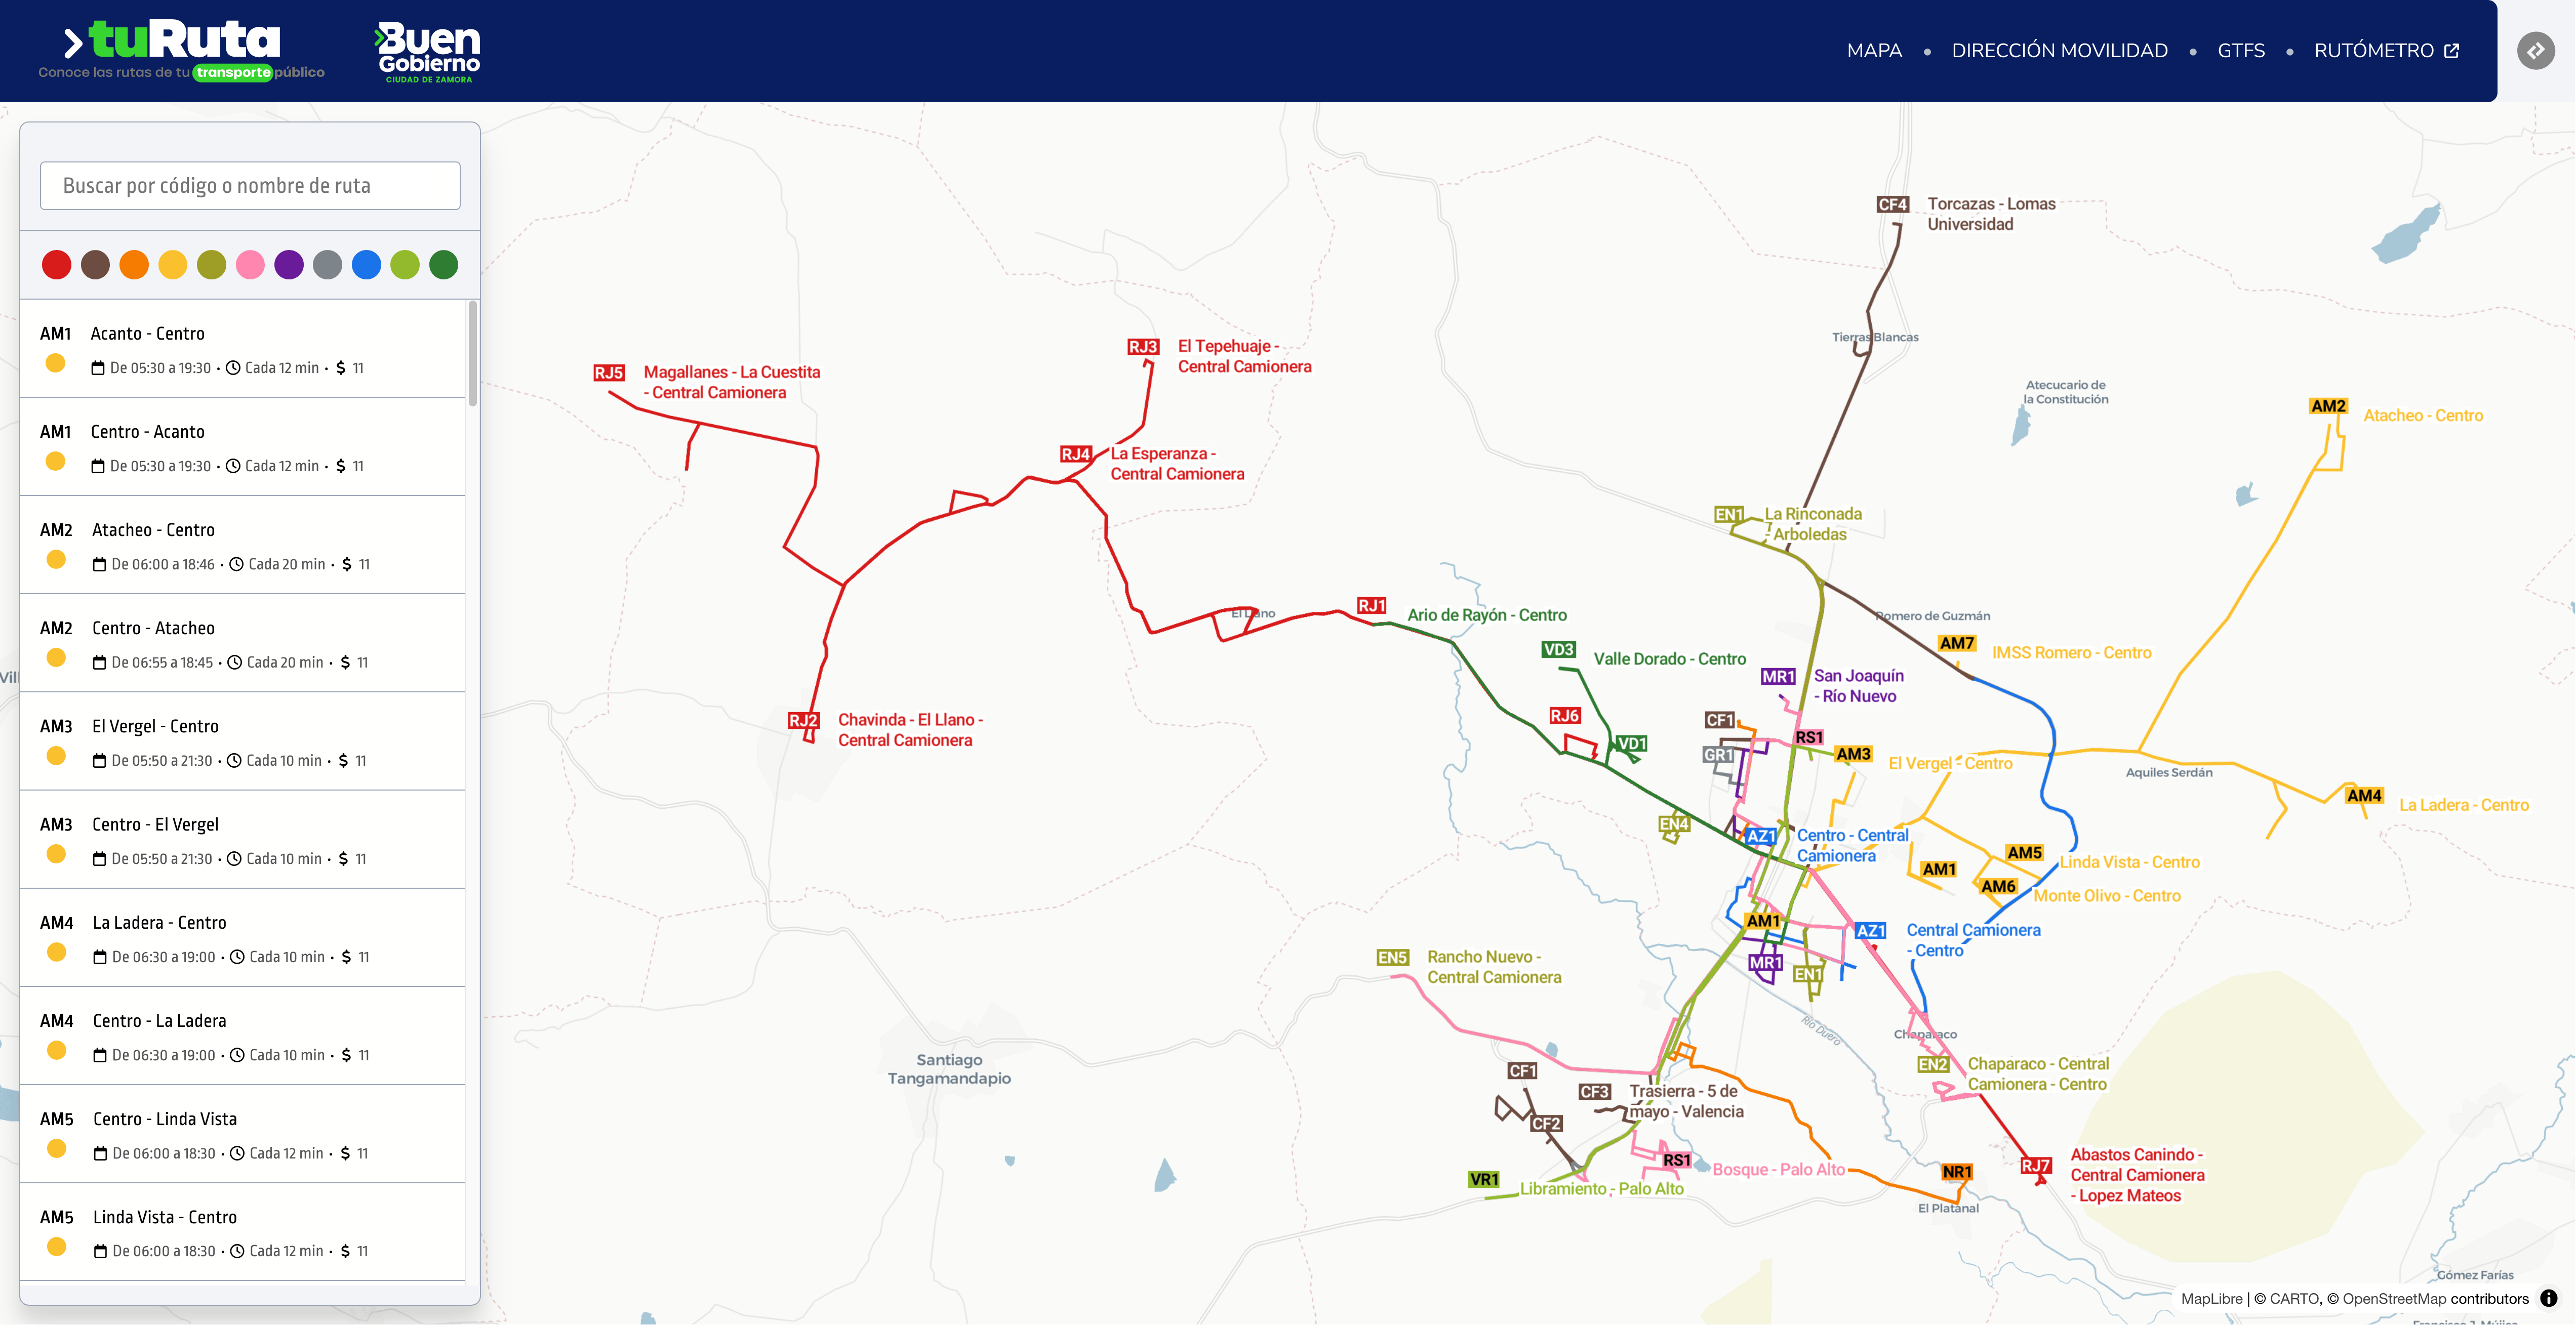Toggle the purple route color filter
The image size is (2576, 1325).
[x=289, y=265]
